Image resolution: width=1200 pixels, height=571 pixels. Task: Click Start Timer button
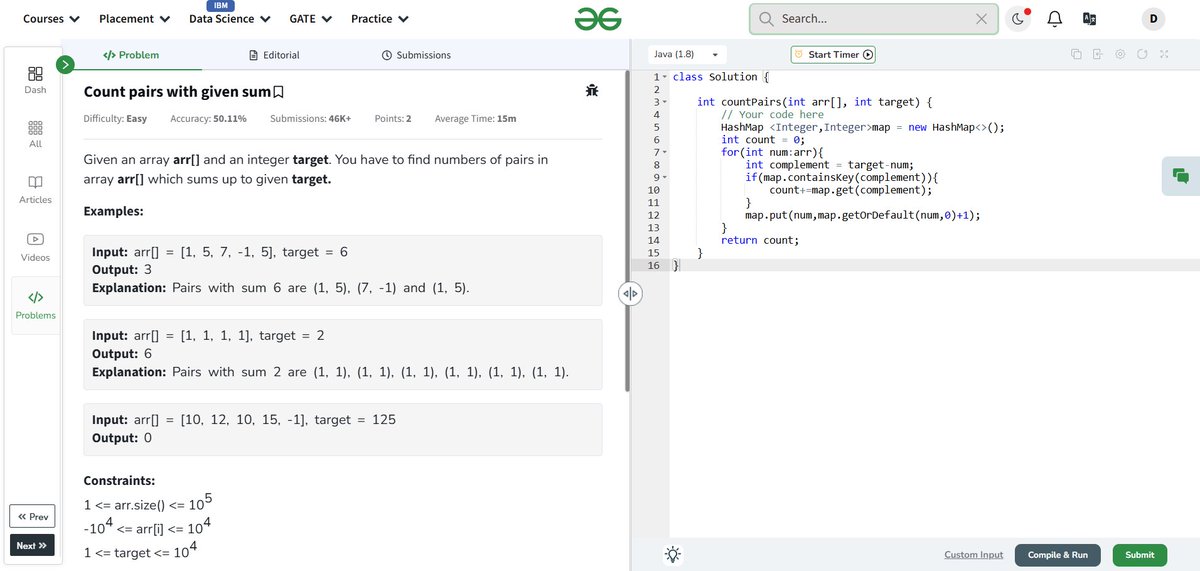click(833, 55)
